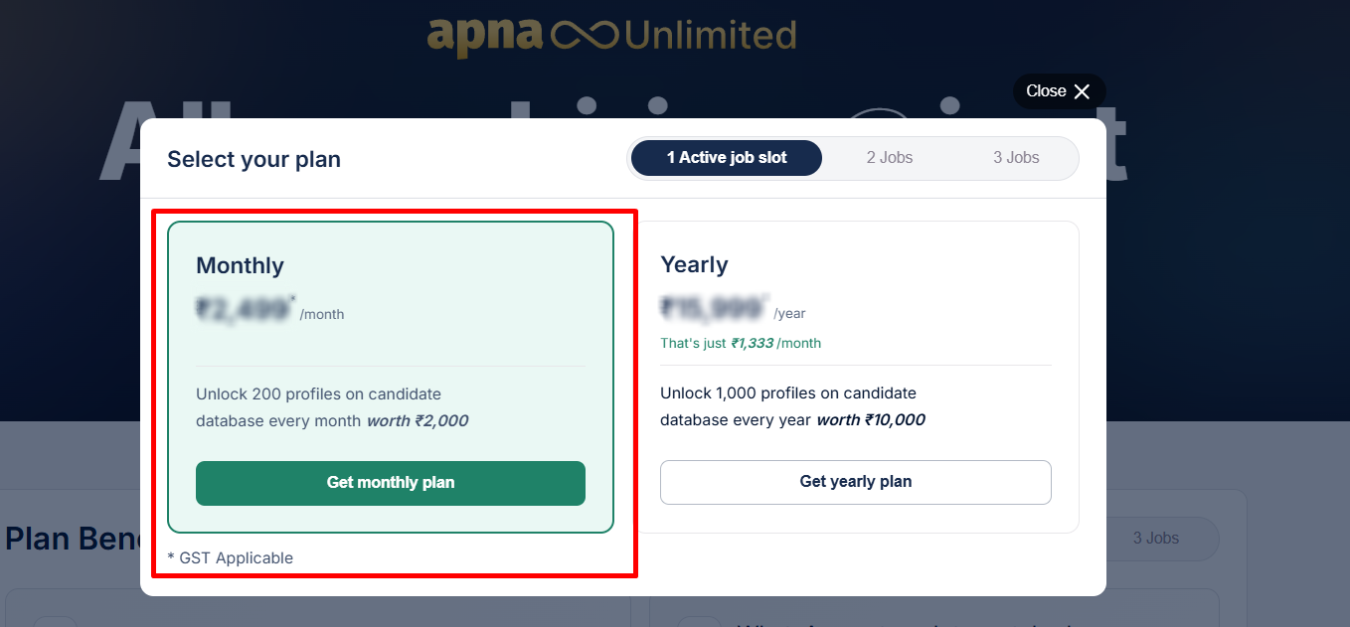Select the Monthly plan card heading

[240, 266]
